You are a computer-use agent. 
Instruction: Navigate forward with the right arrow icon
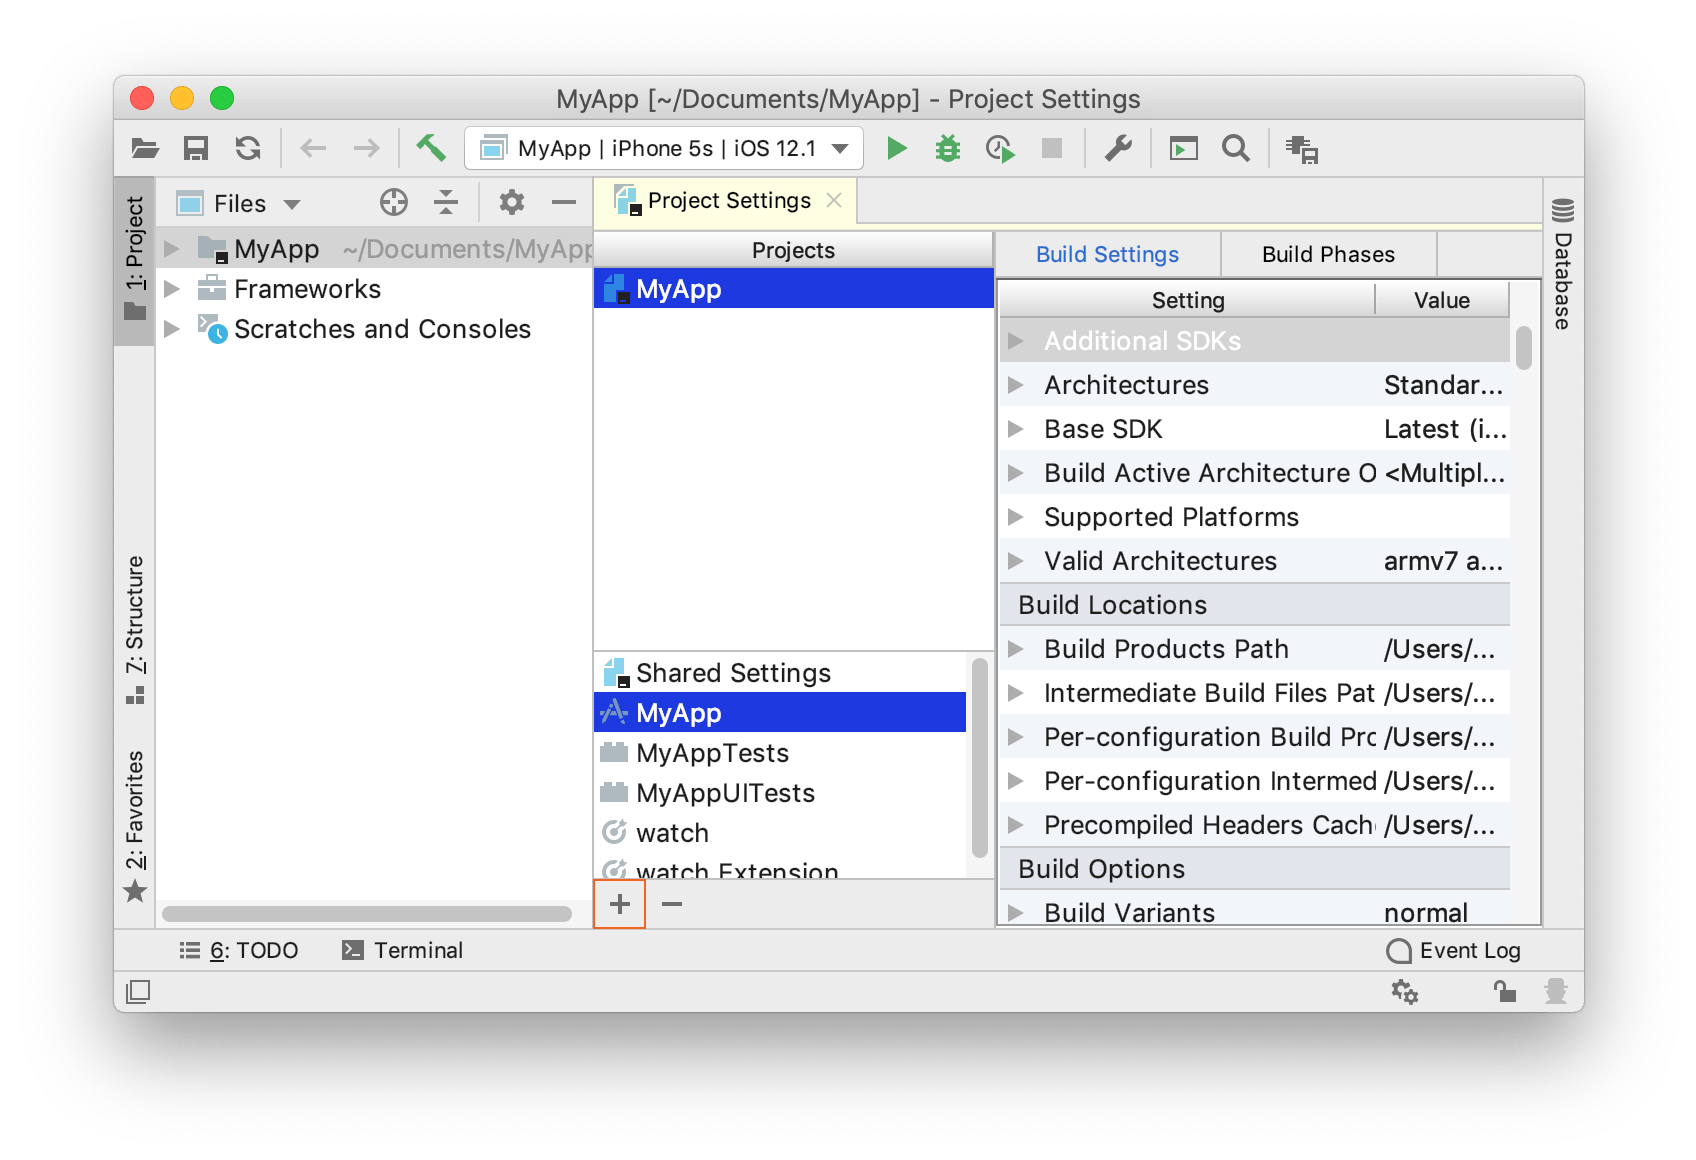point(366,149)
